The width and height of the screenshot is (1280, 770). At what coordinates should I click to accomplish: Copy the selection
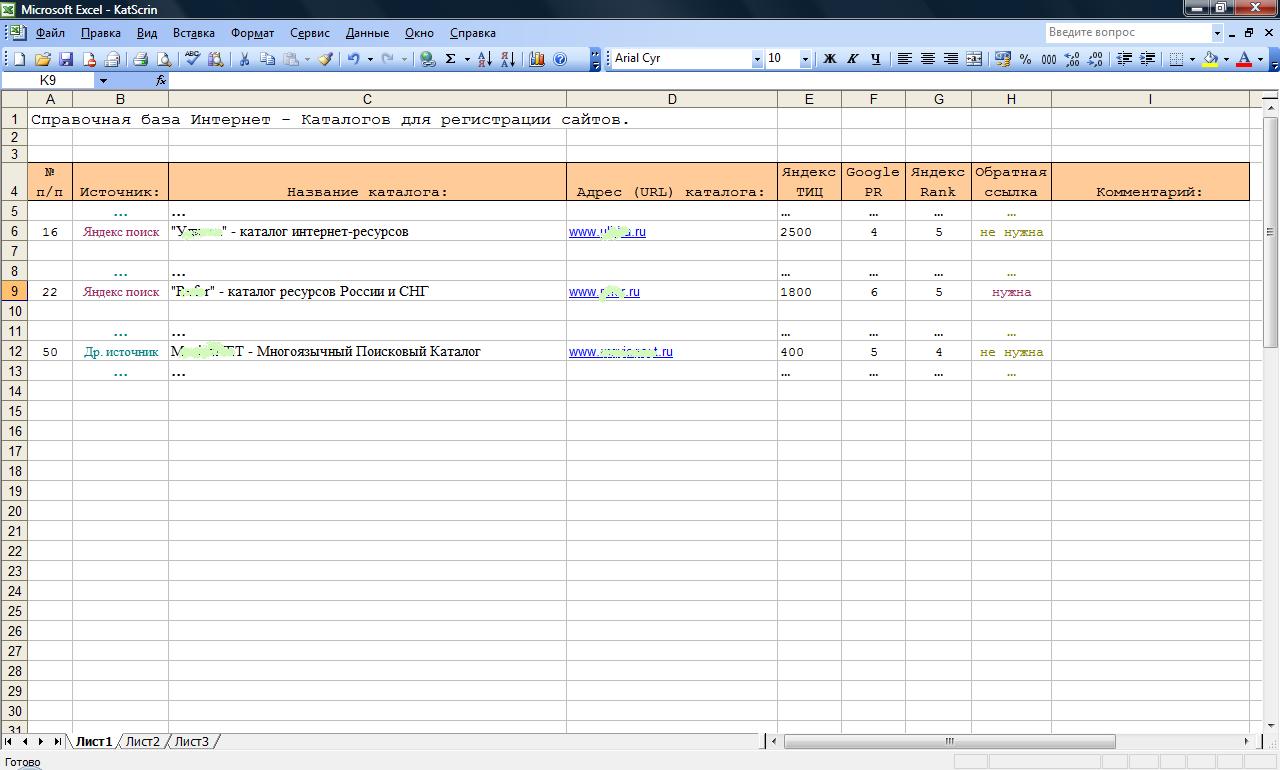(x=267, y=59)
